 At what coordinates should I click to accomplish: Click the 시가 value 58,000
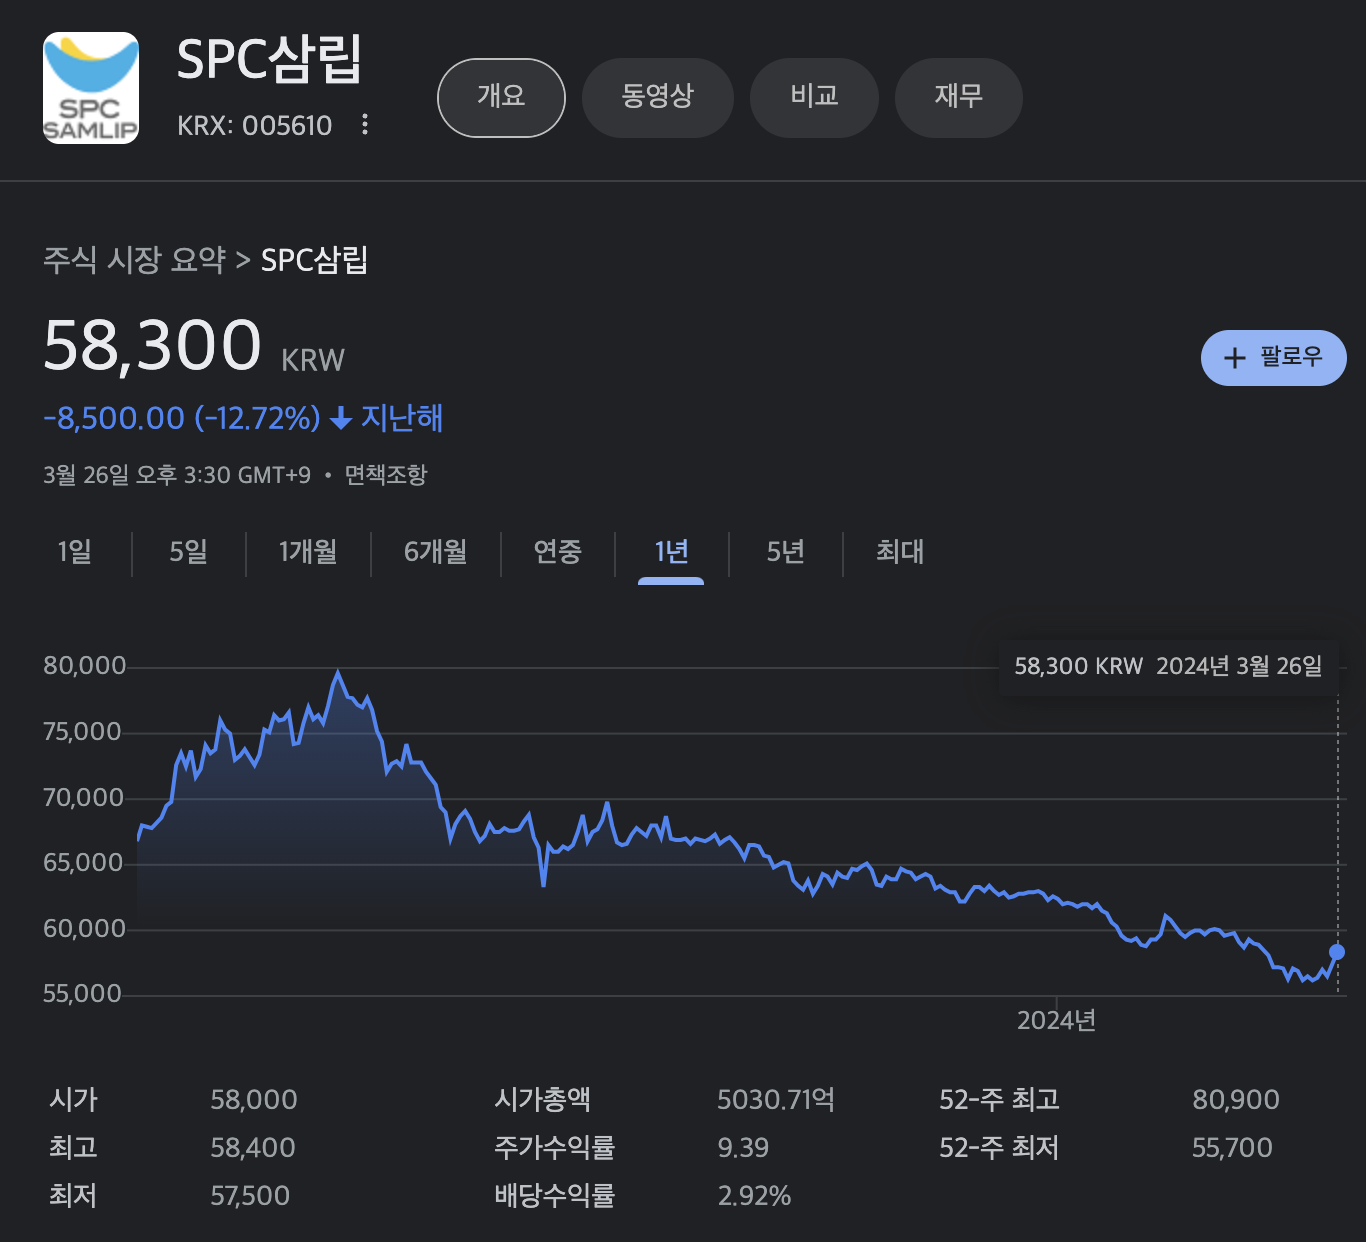254,1100
